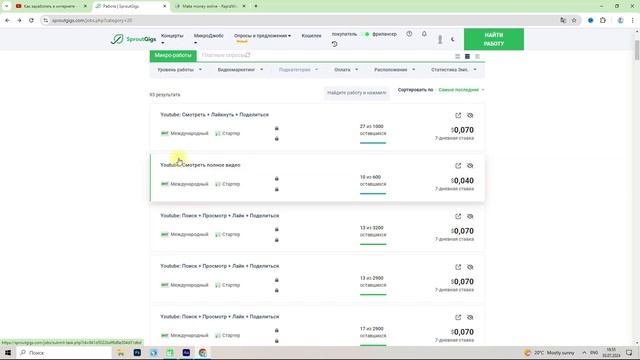Click progress bar of 13 из 3200 job
Screen dimensions: 640x360
point(373,244)
